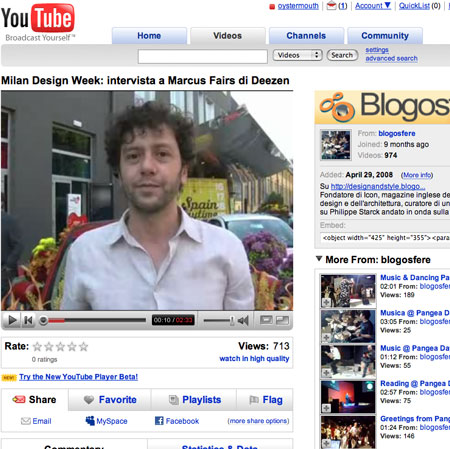
Task: Rate the video two stars
Action: (x=49, y=347)
